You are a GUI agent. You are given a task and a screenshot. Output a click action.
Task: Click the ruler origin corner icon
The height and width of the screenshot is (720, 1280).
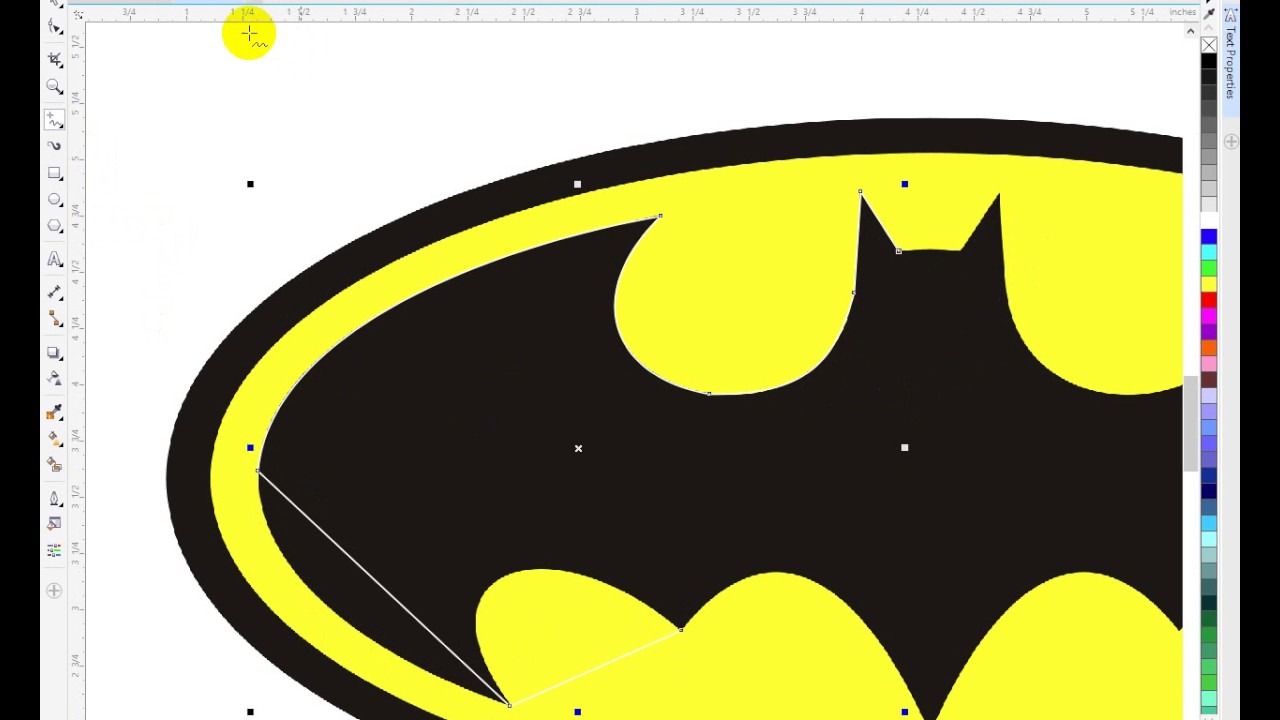click(x=78, y=13)
